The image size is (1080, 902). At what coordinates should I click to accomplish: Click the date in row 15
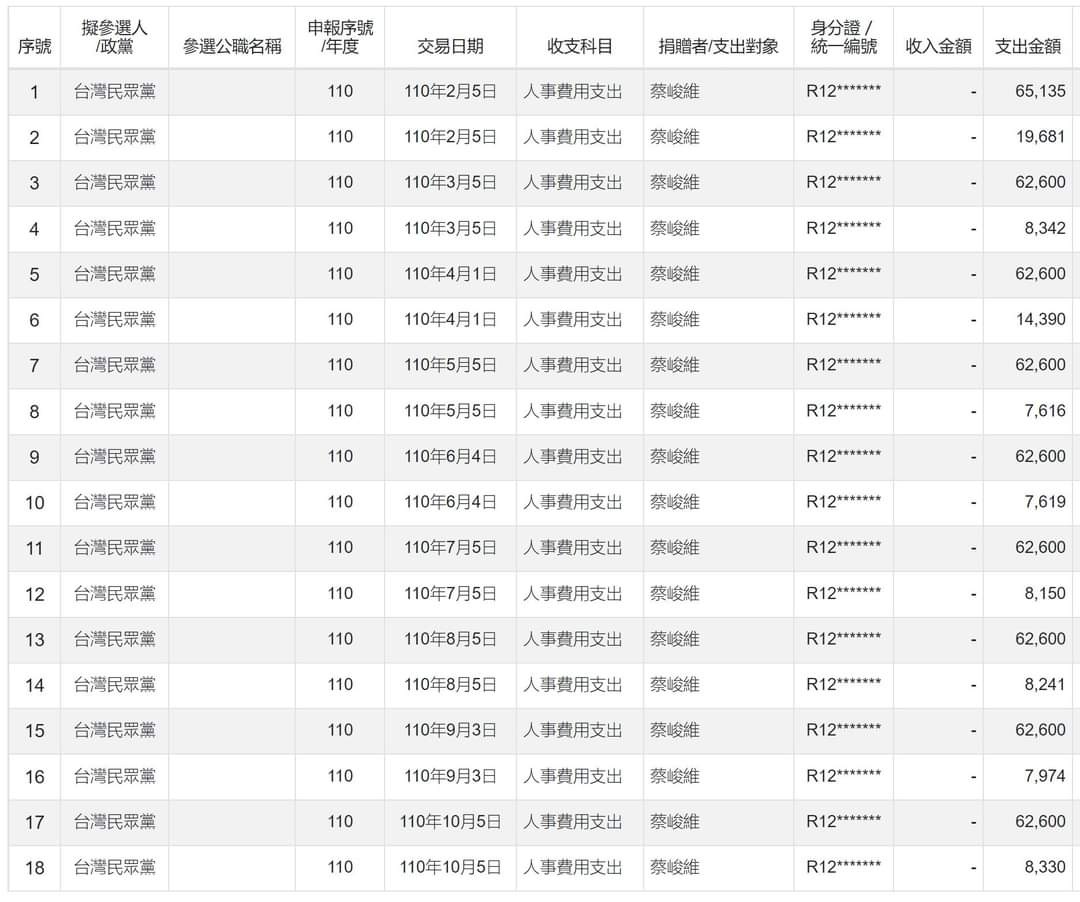[x=450, y=730]
